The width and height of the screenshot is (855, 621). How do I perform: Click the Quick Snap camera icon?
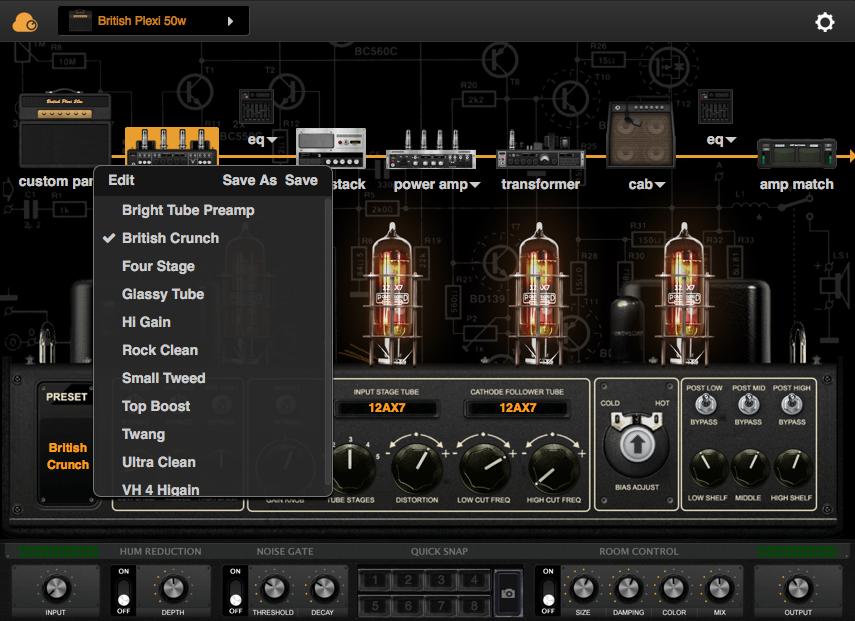(508, 593)
